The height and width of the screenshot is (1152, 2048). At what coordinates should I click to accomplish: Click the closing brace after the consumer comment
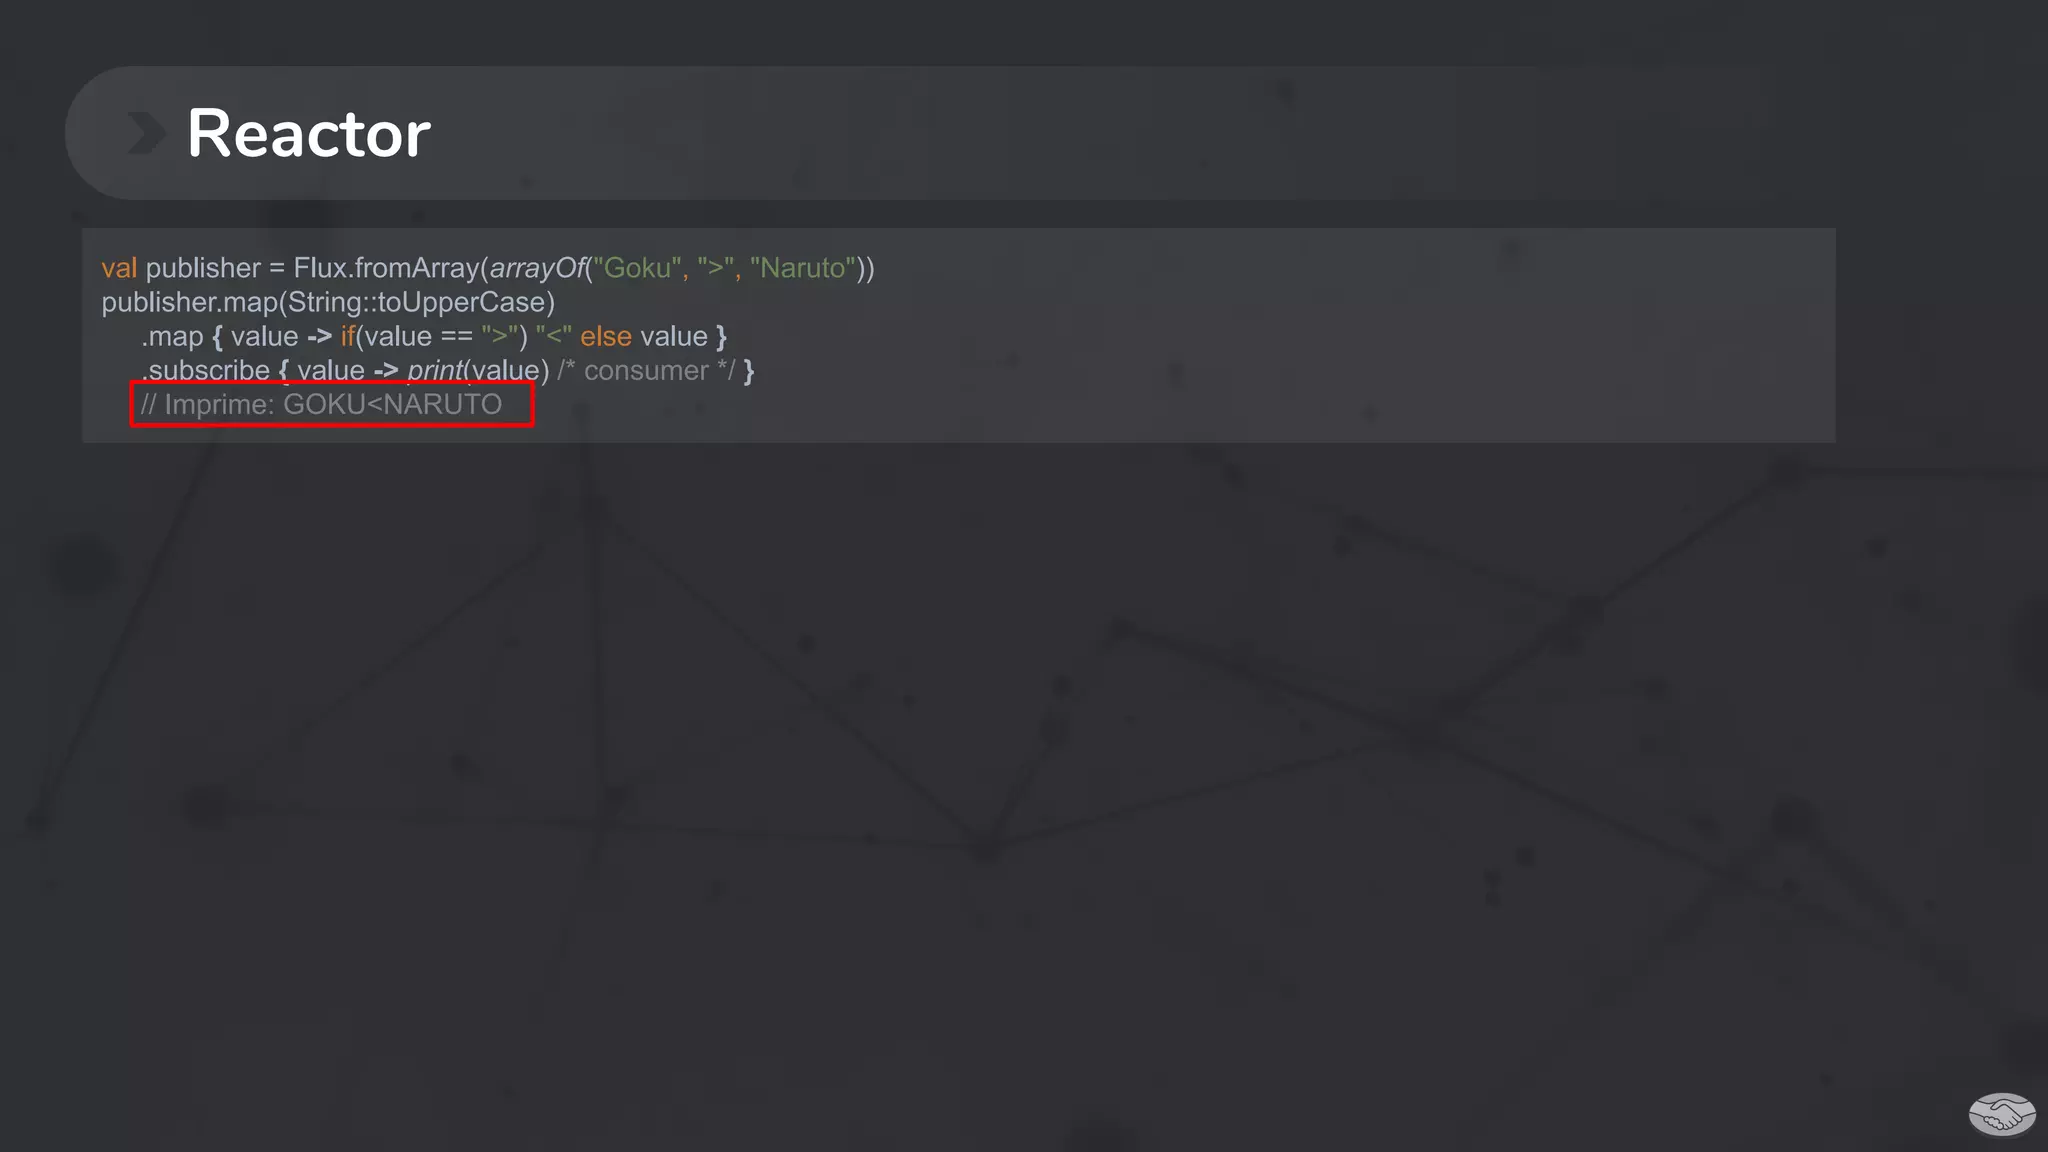[x=749, y=371]
